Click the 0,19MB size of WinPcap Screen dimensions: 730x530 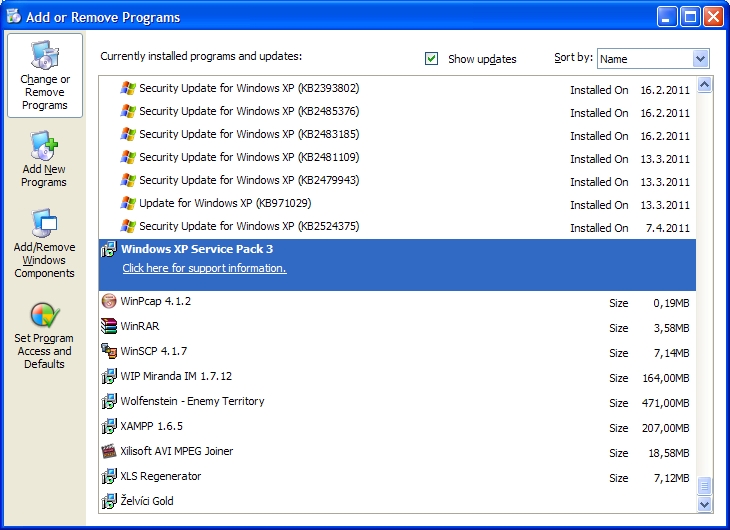pyautogui.click(x=671, y=303)
